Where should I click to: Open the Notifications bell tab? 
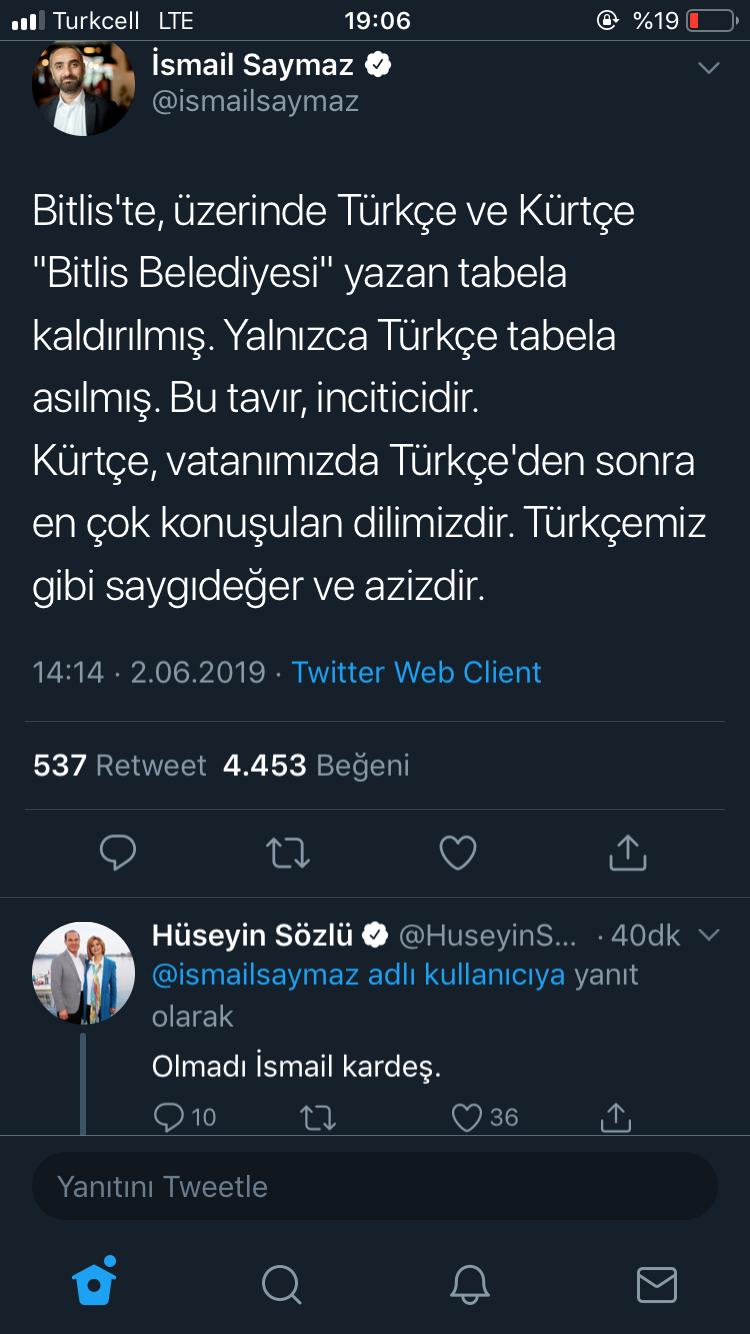[x=469, y=1284]
